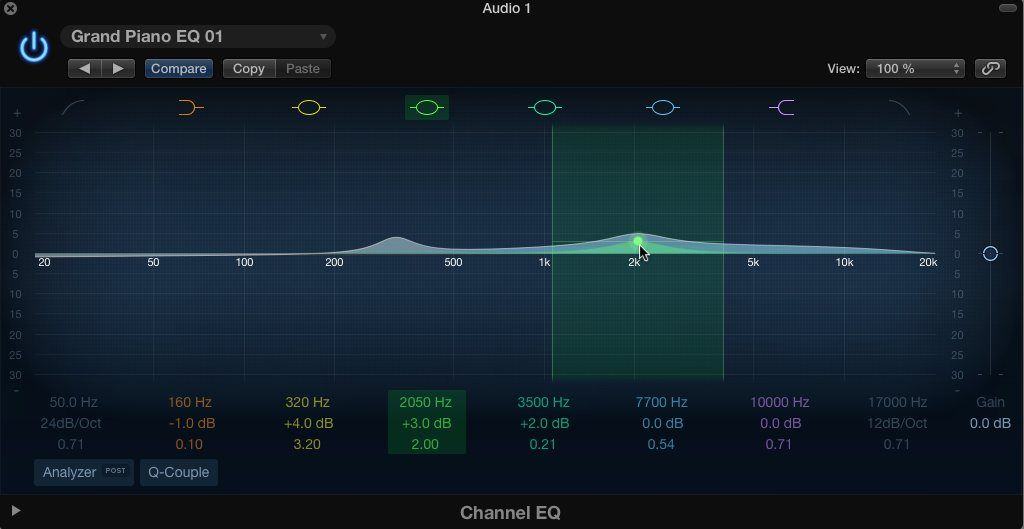Viewport: 1024px width, 529px height.
Task: Select the 3.20 Q value
Action: 308,444
